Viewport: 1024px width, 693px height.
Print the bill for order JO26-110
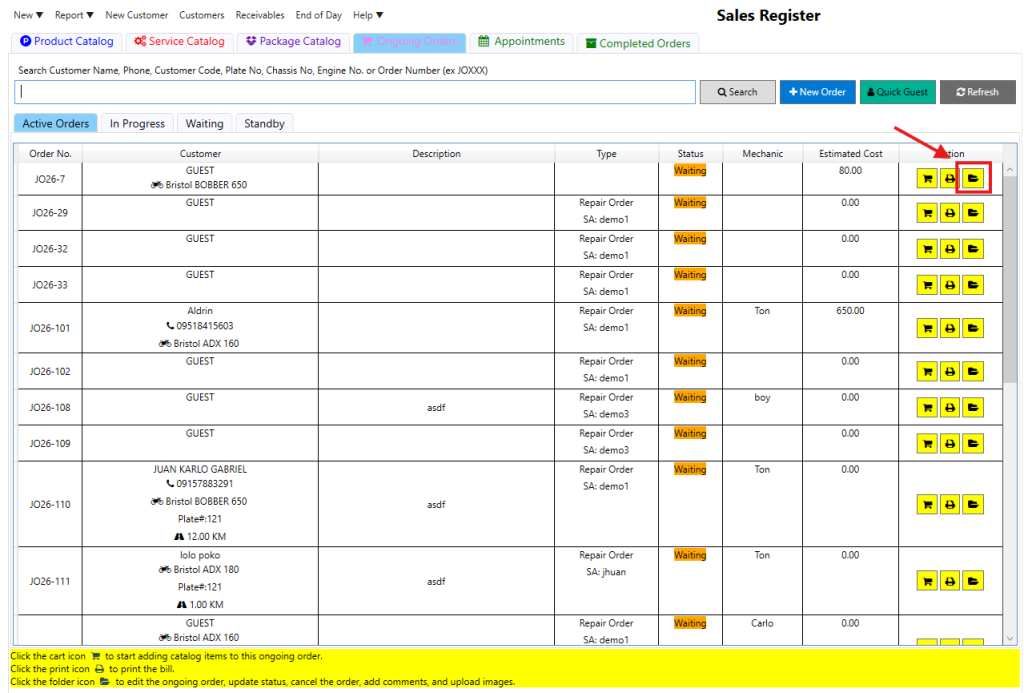(950, 505)
